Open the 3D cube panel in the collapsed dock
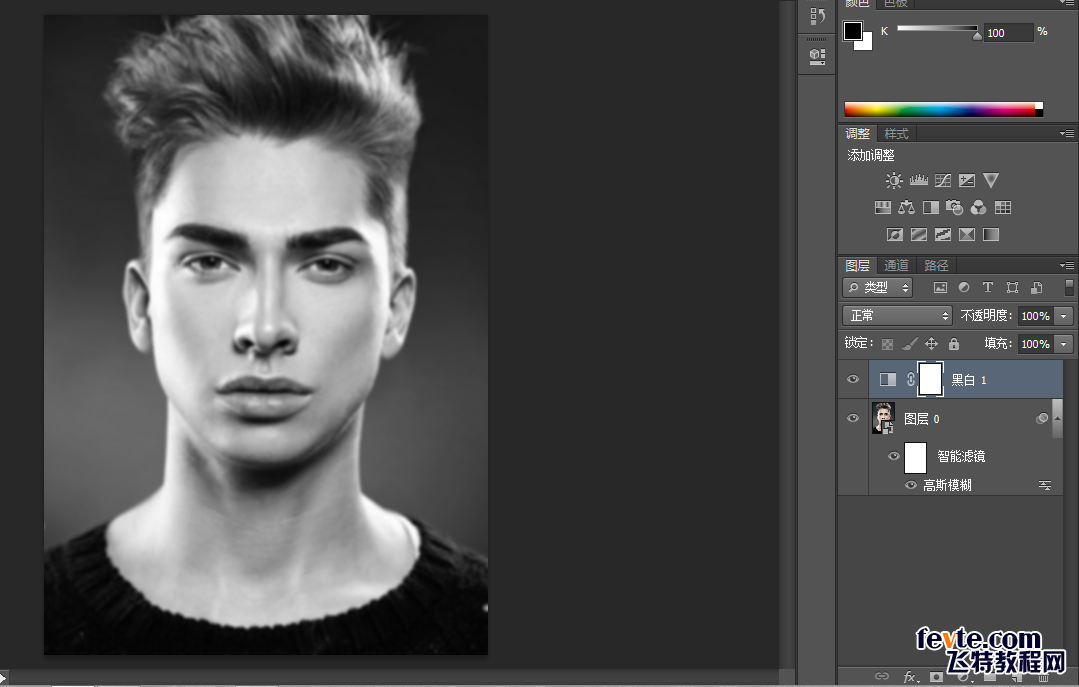The width and height of the screenshot is (1079, 687). (x=817, y=56)
